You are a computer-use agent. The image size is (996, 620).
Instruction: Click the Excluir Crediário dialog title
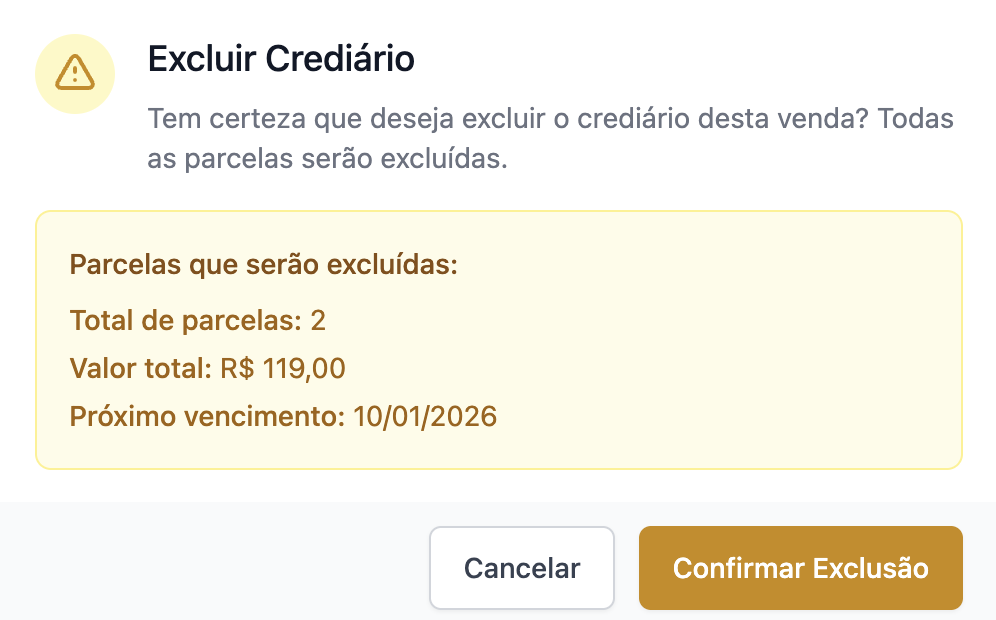click(x=281, y=59)
